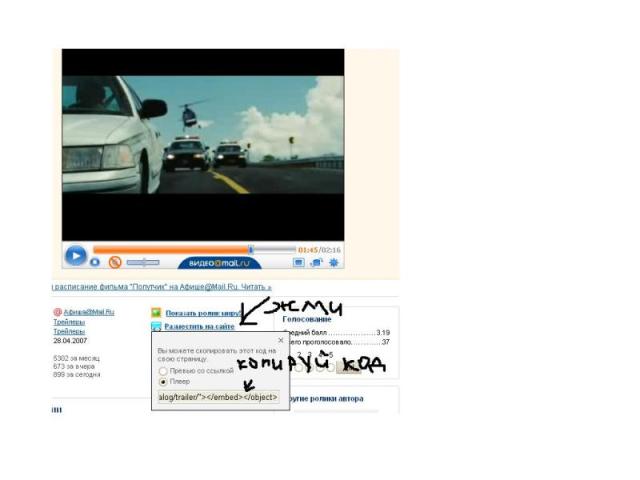Click the "Разместить на сайте" link

point(199,327)
